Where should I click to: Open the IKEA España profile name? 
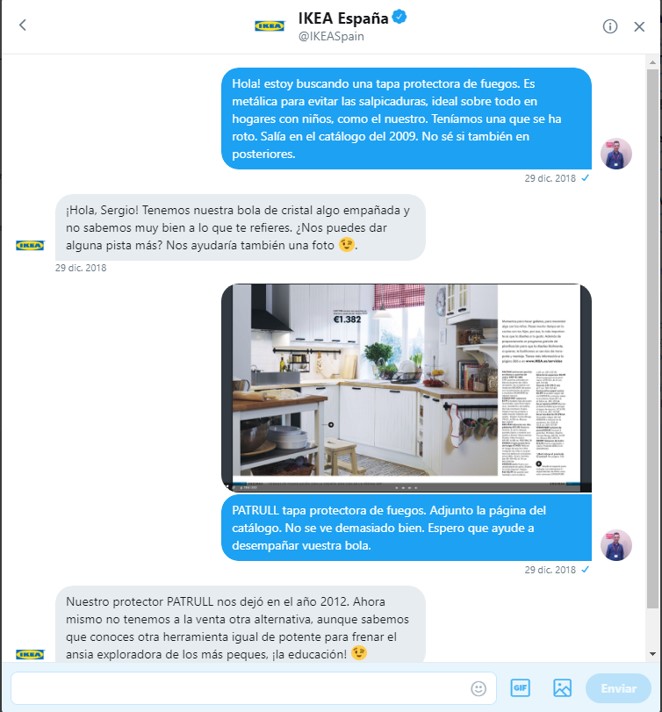pyautogui.click(x=343, y=18)
